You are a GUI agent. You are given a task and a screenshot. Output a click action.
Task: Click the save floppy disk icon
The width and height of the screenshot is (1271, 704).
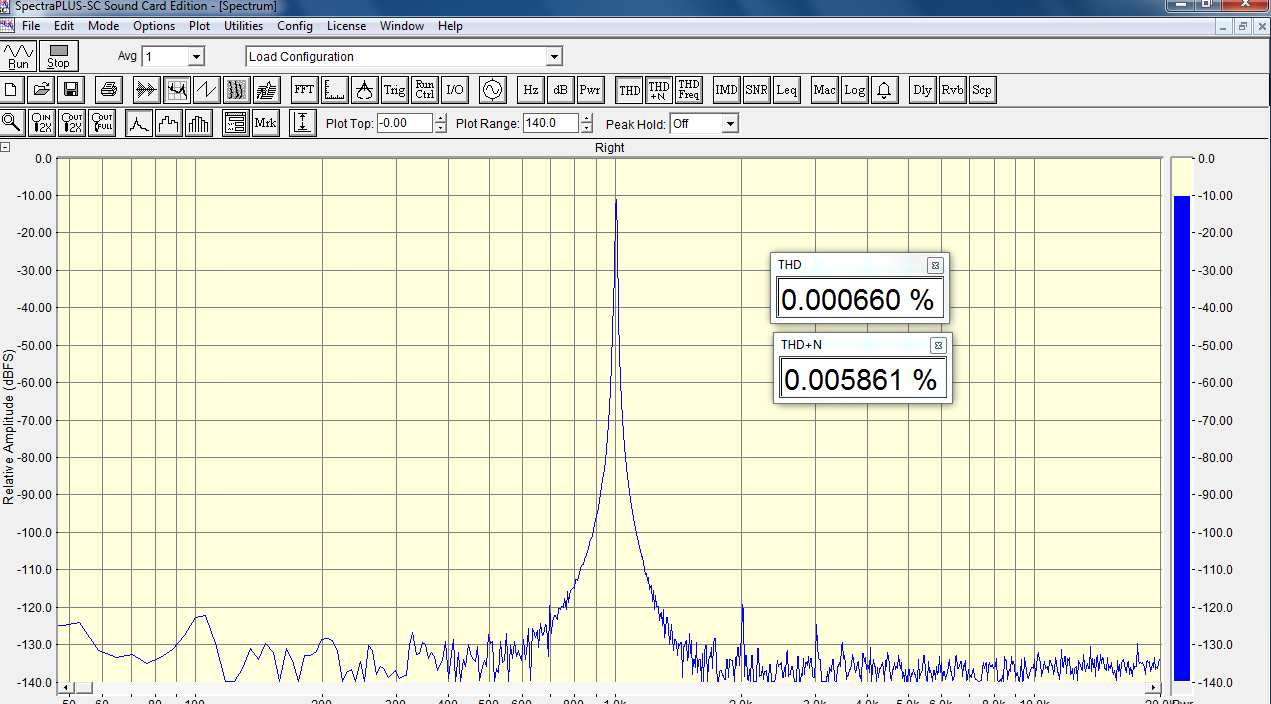[x=72, y=90]
